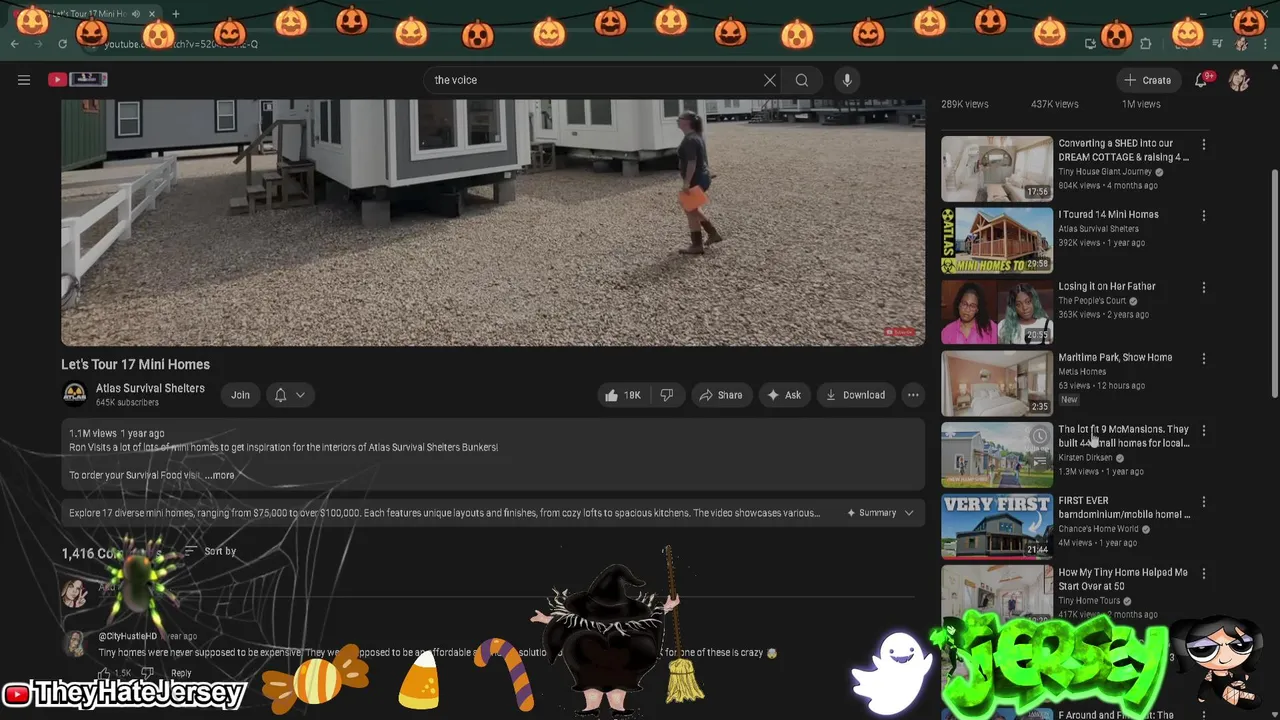Dislike the video with thumbs down
The image size is (1280, 720).
pyautogui.click(x=666, y=395)
